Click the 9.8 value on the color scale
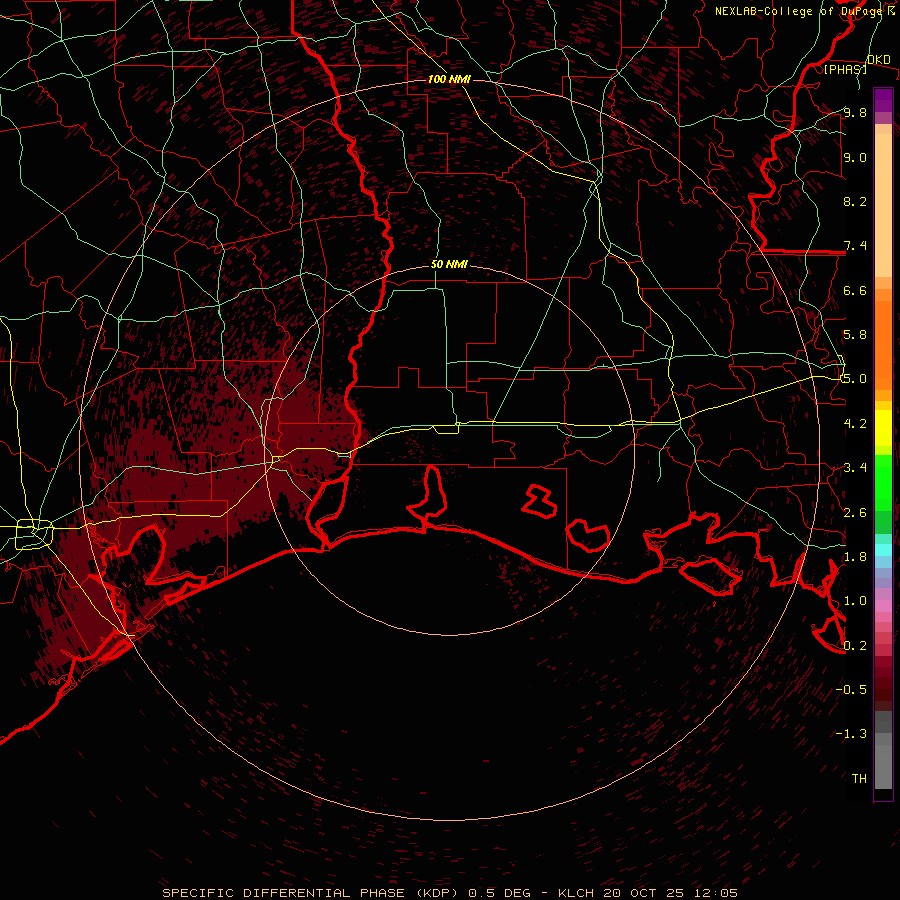The width and height of the screenshot is (900, 900). (855, 112)
